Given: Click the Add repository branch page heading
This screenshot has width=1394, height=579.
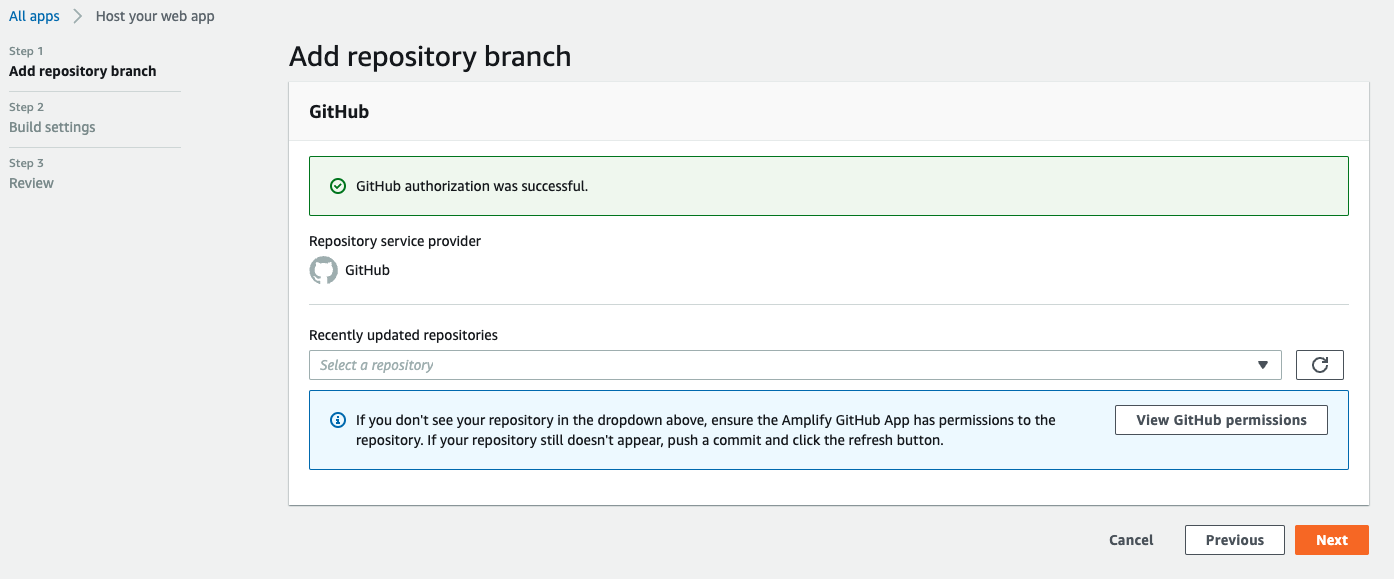Looking at the screenshot, I should click(x=430, y=56).
